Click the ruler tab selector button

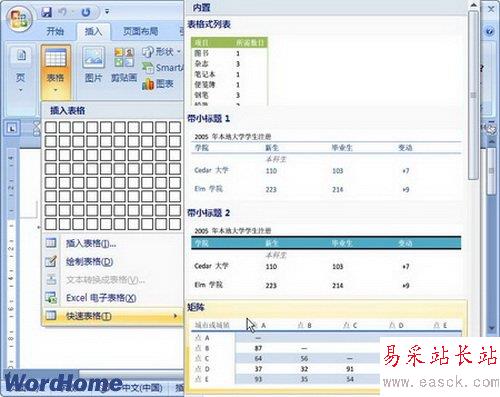[12, 128]
